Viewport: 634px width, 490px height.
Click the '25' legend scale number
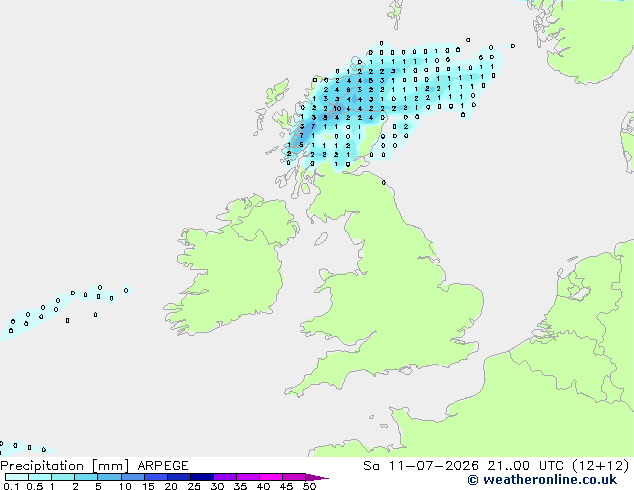point(194,486)
